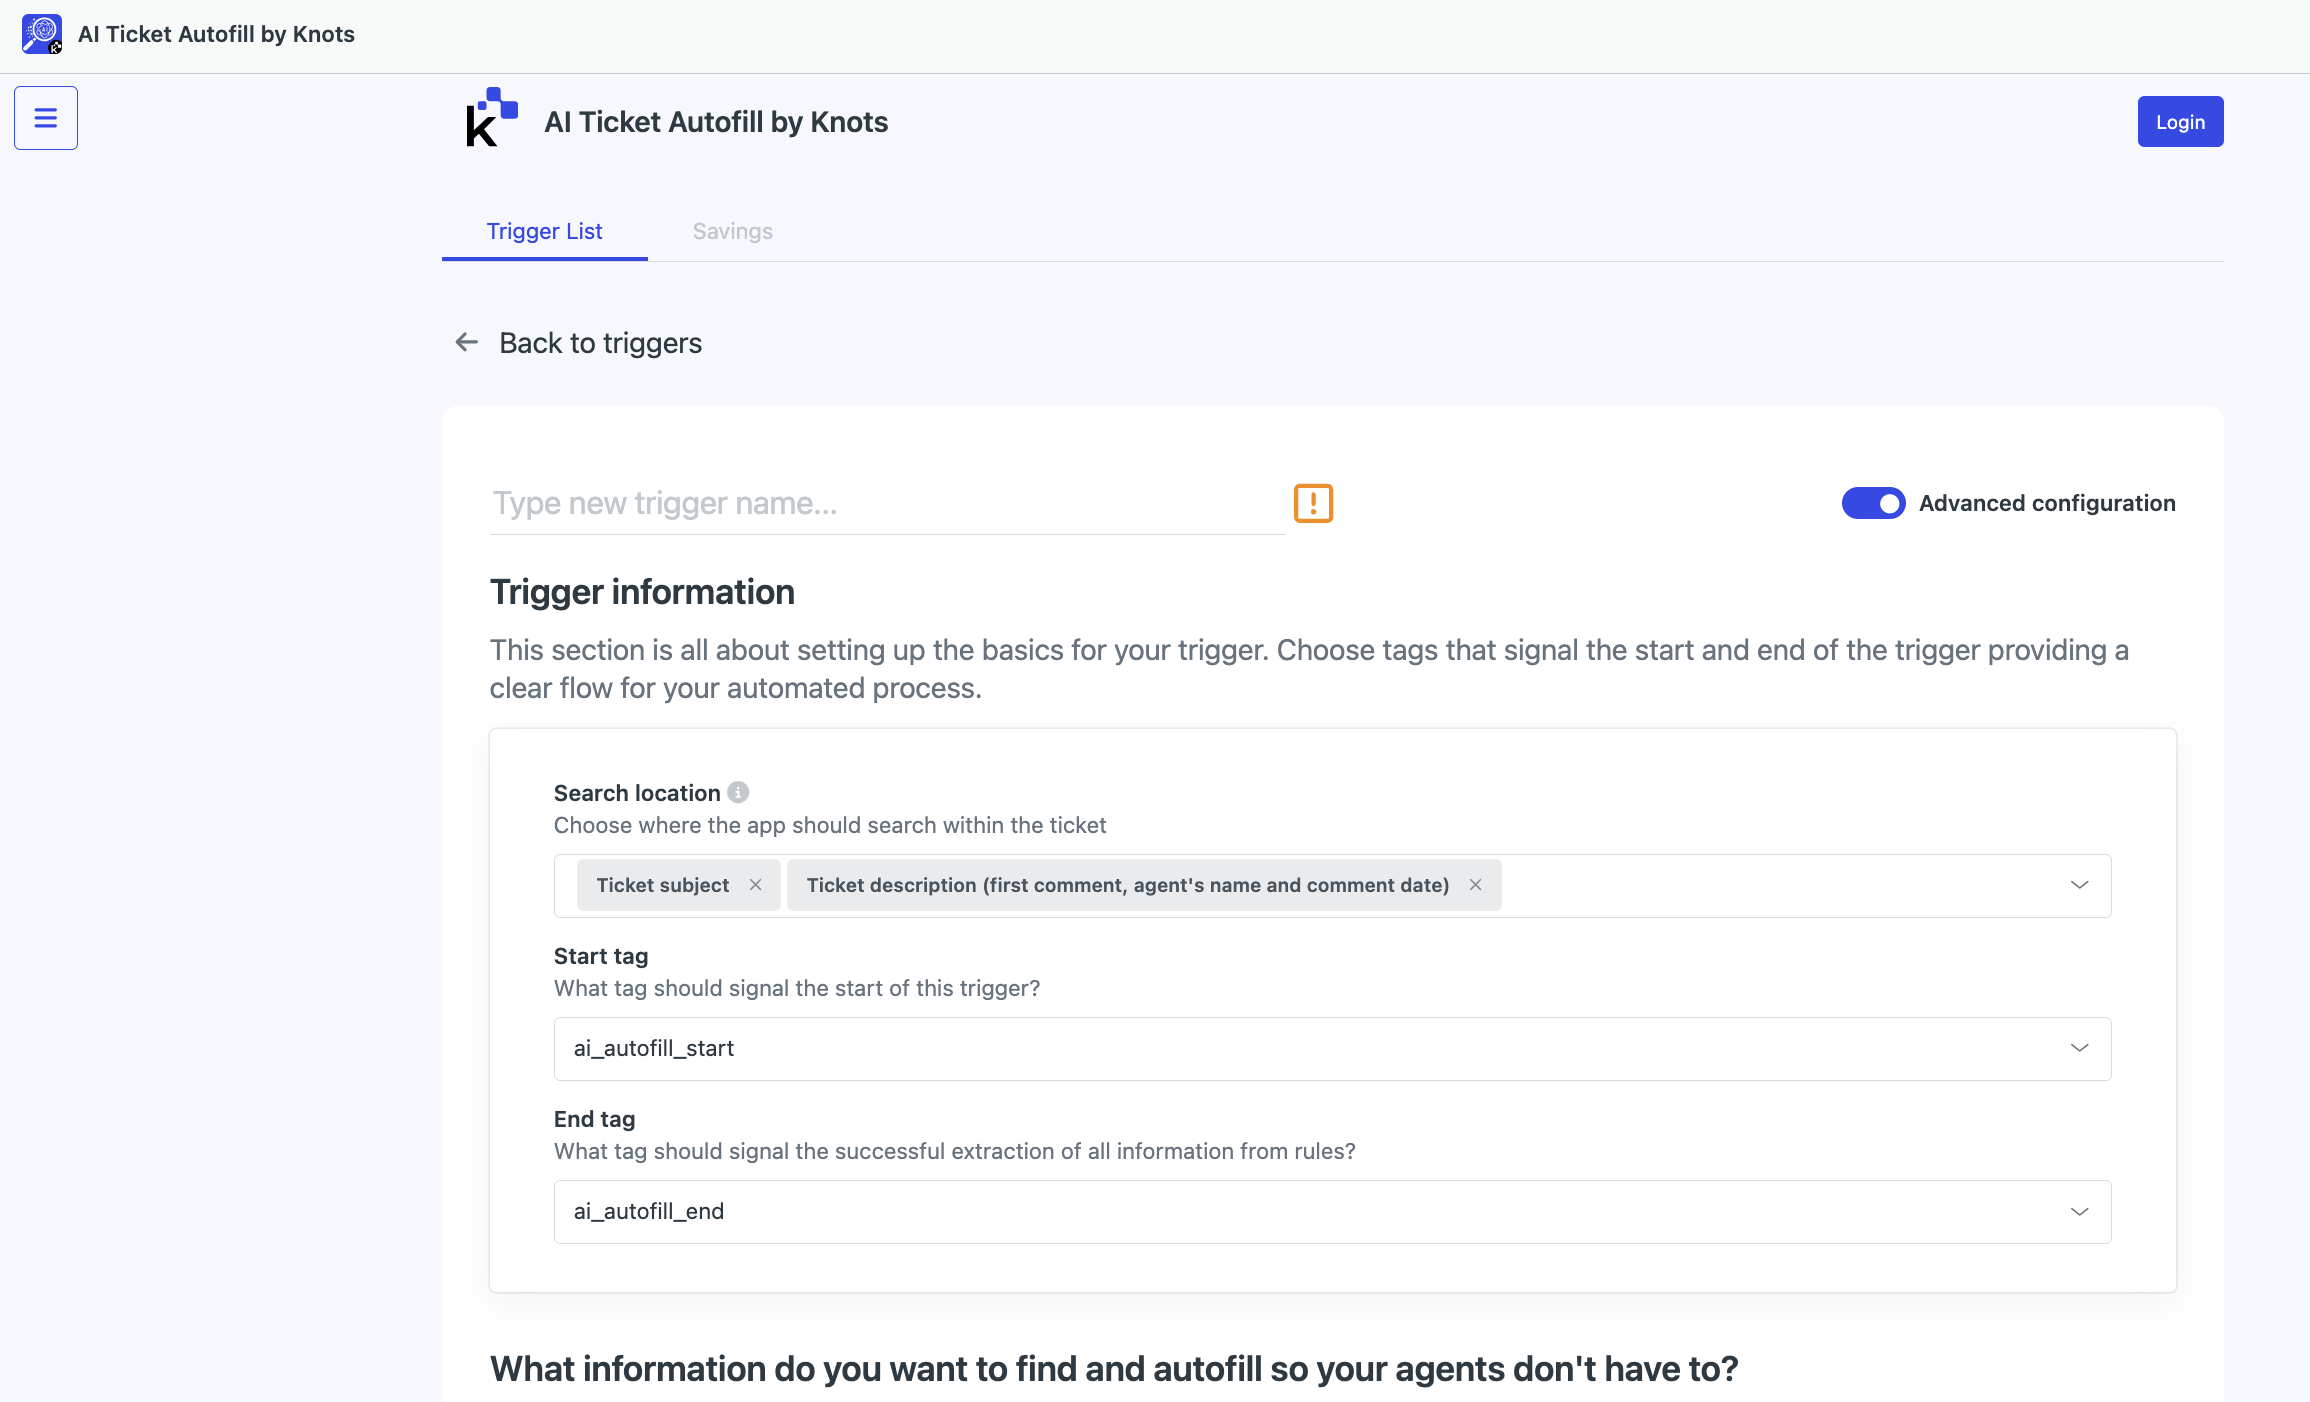Click the app icon in top bar
This screenshot has height=1402, width=2310.
[42, 34]
